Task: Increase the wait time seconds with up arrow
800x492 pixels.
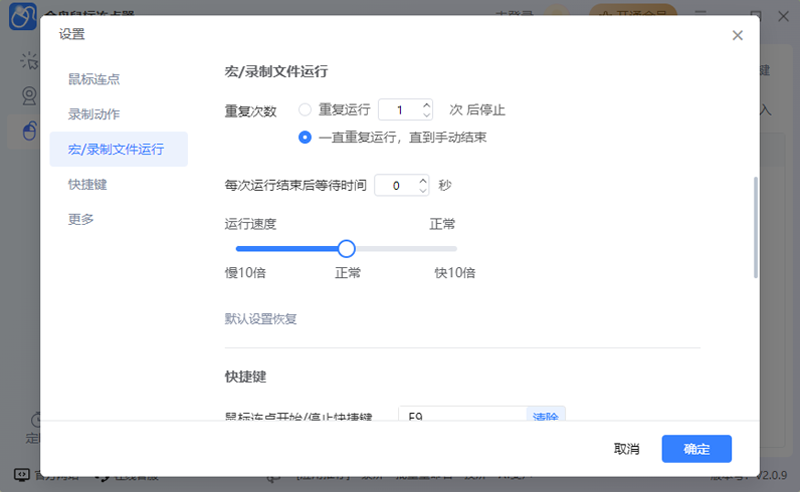Action: click(x=423, y=181)
